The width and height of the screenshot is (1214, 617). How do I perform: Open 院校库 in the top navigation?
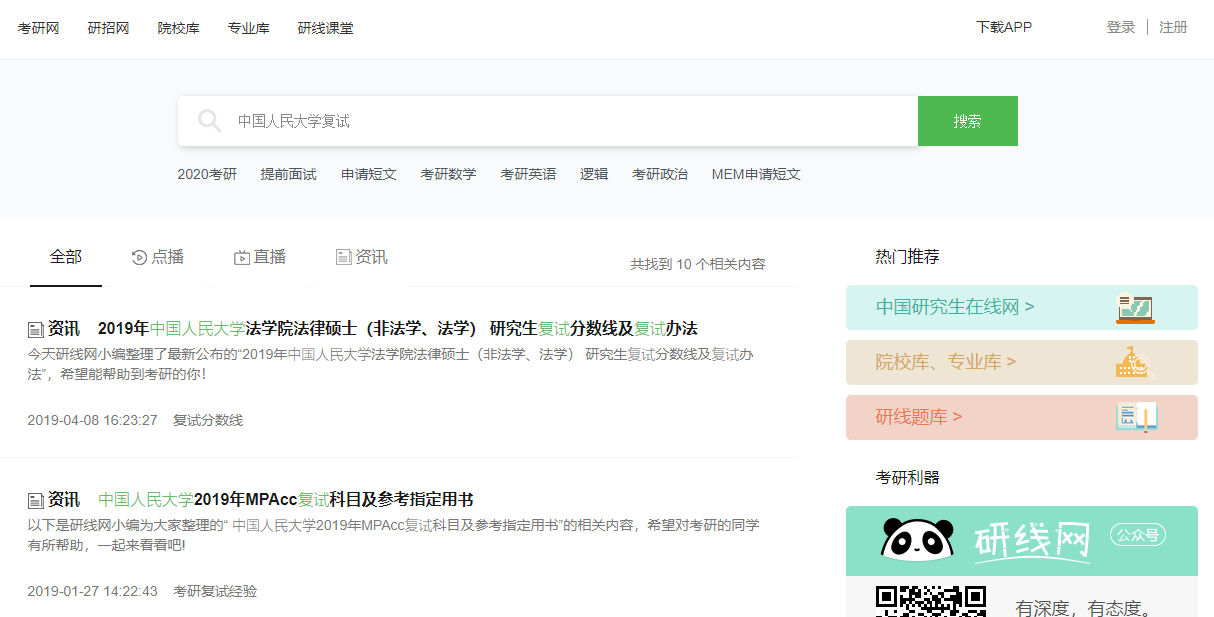coord(178,28)
